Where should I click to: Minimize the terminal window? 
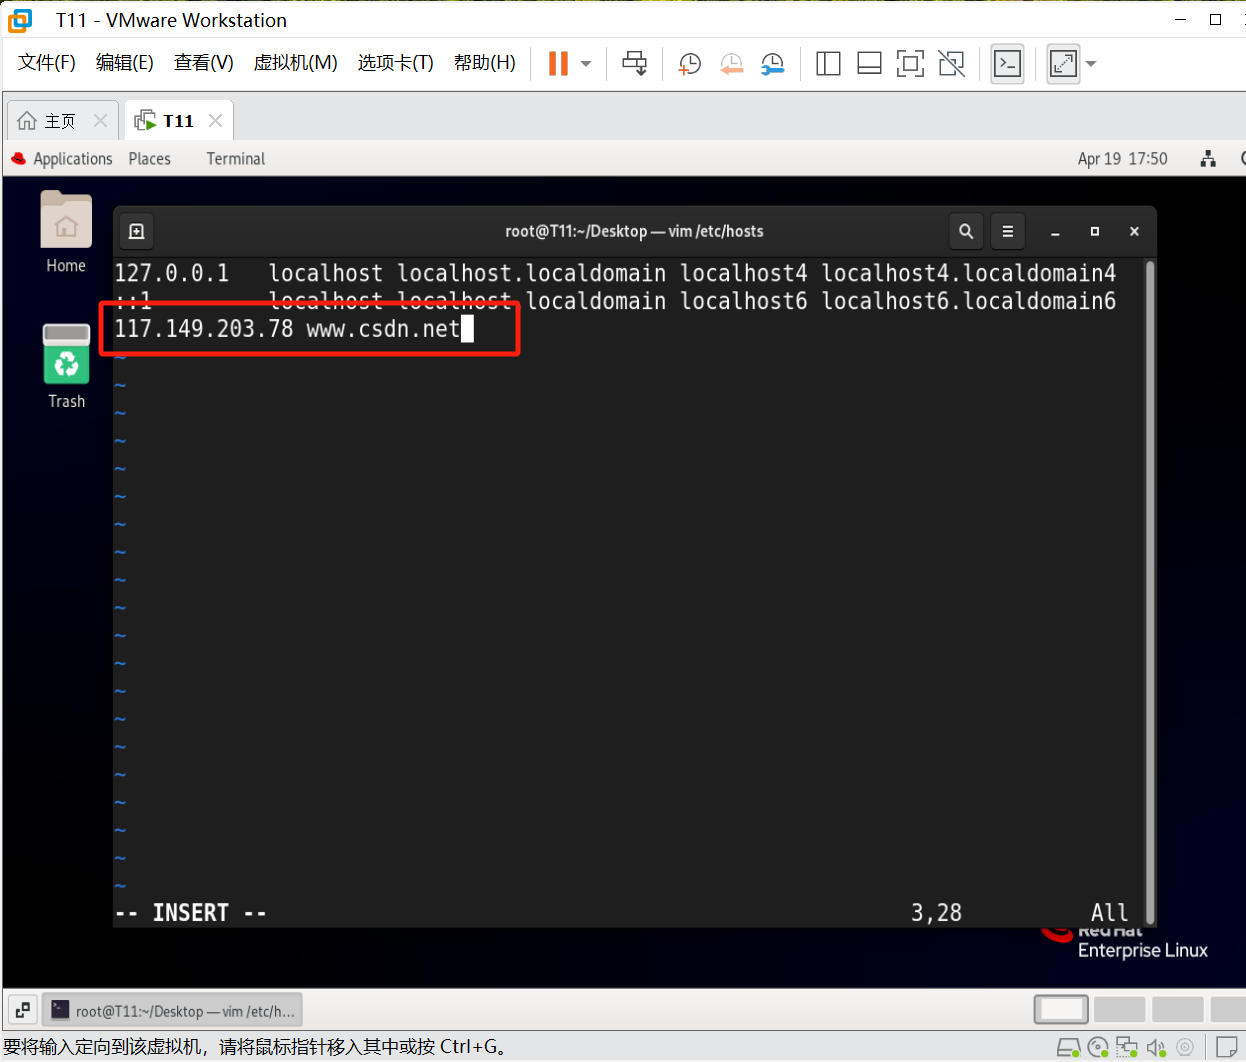pyautogui.click(x=1055, y=231)
